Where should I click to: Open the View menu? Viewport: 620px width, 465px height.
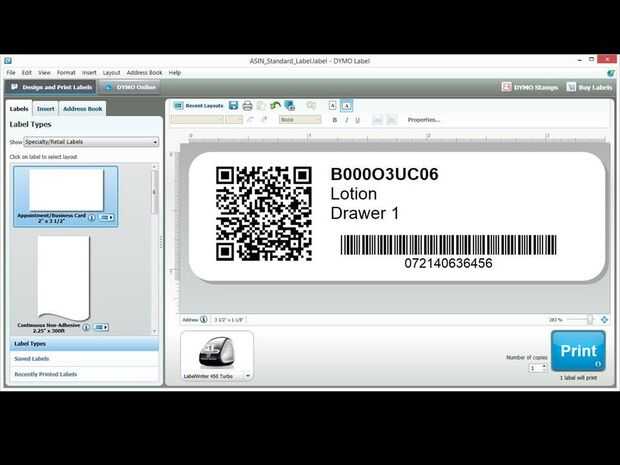click(44, 73)
